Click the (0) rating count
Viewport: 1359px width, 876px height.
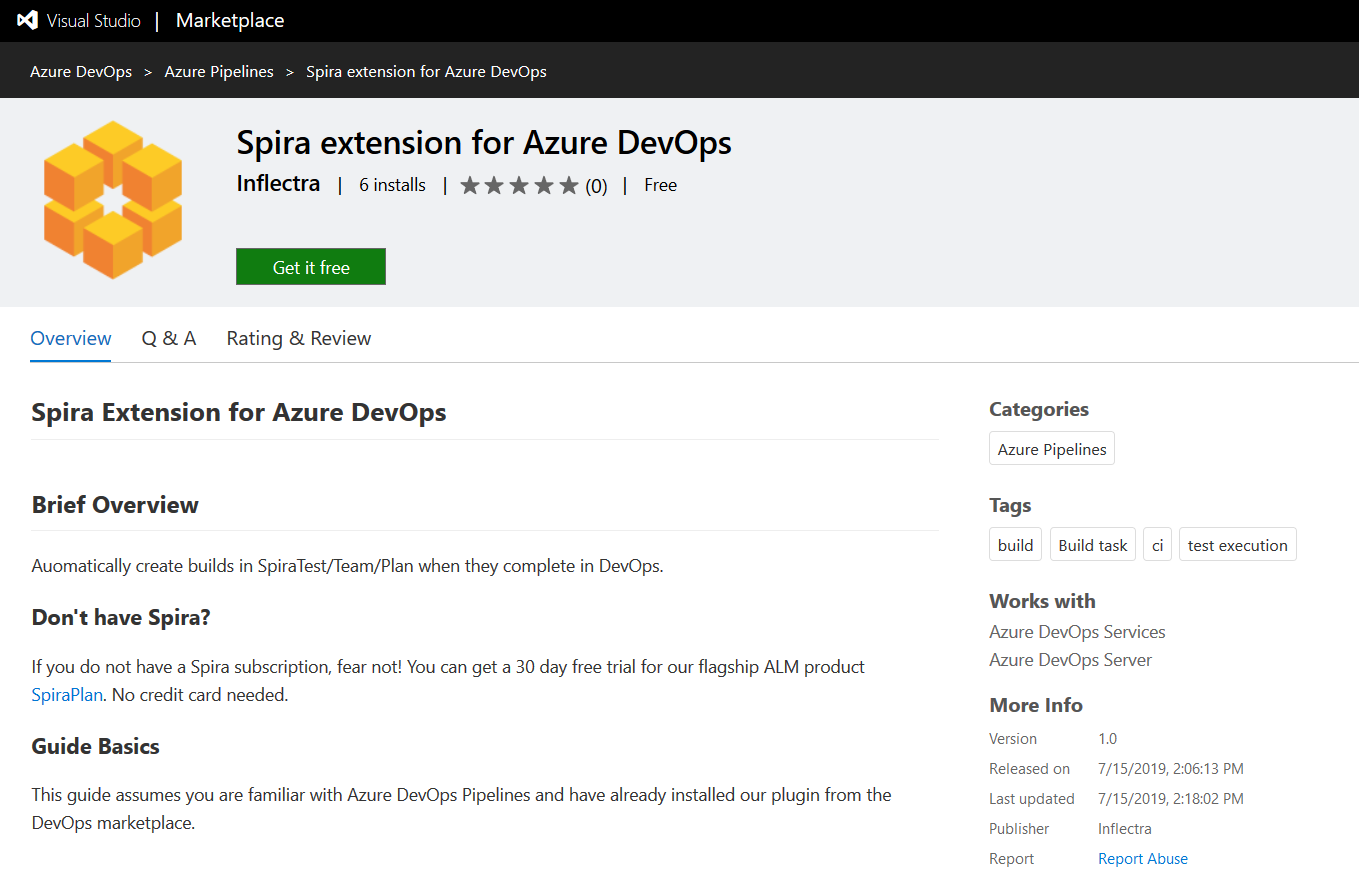596,186
